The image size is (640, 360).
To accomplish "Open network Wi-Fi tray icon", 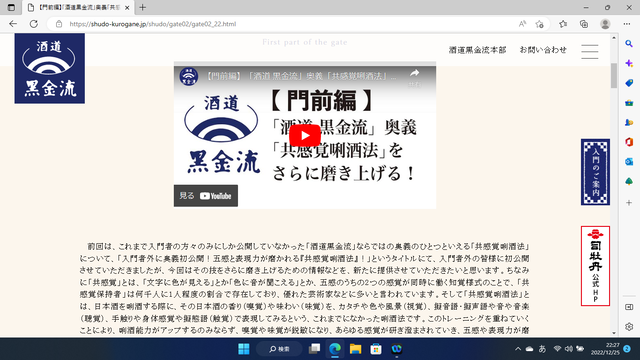I will click(x=557, y=349).
